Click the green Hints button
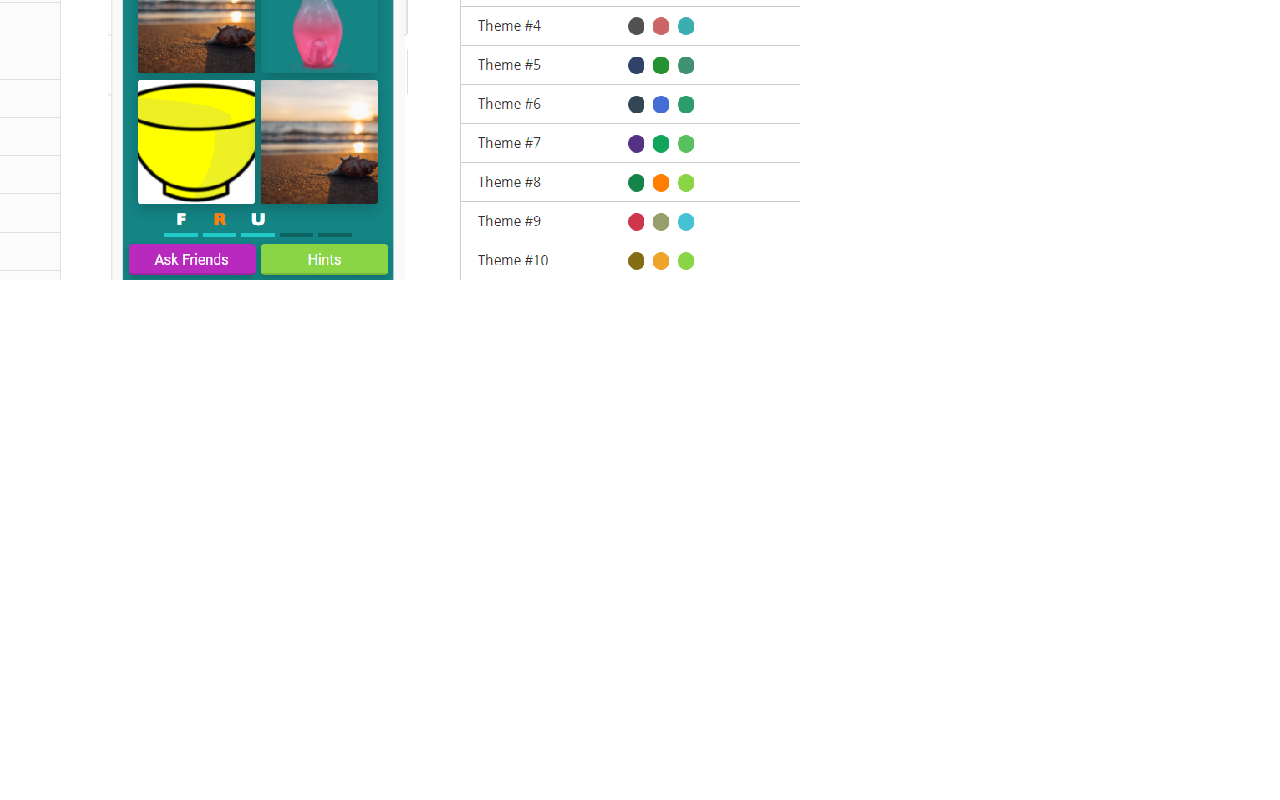 click(x=324, y=259)
